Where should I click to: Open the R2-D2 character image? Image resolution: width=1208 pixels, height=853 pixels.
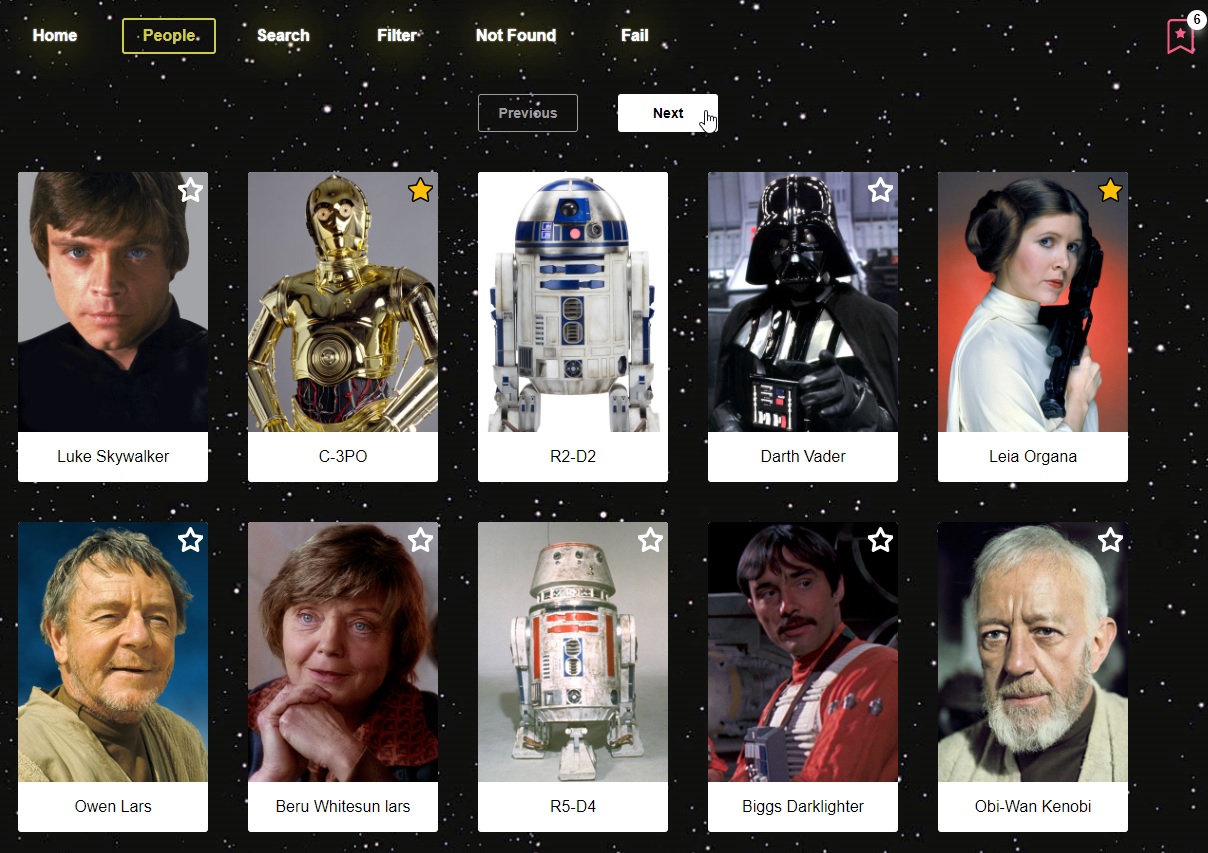click(x=573, y=302)
